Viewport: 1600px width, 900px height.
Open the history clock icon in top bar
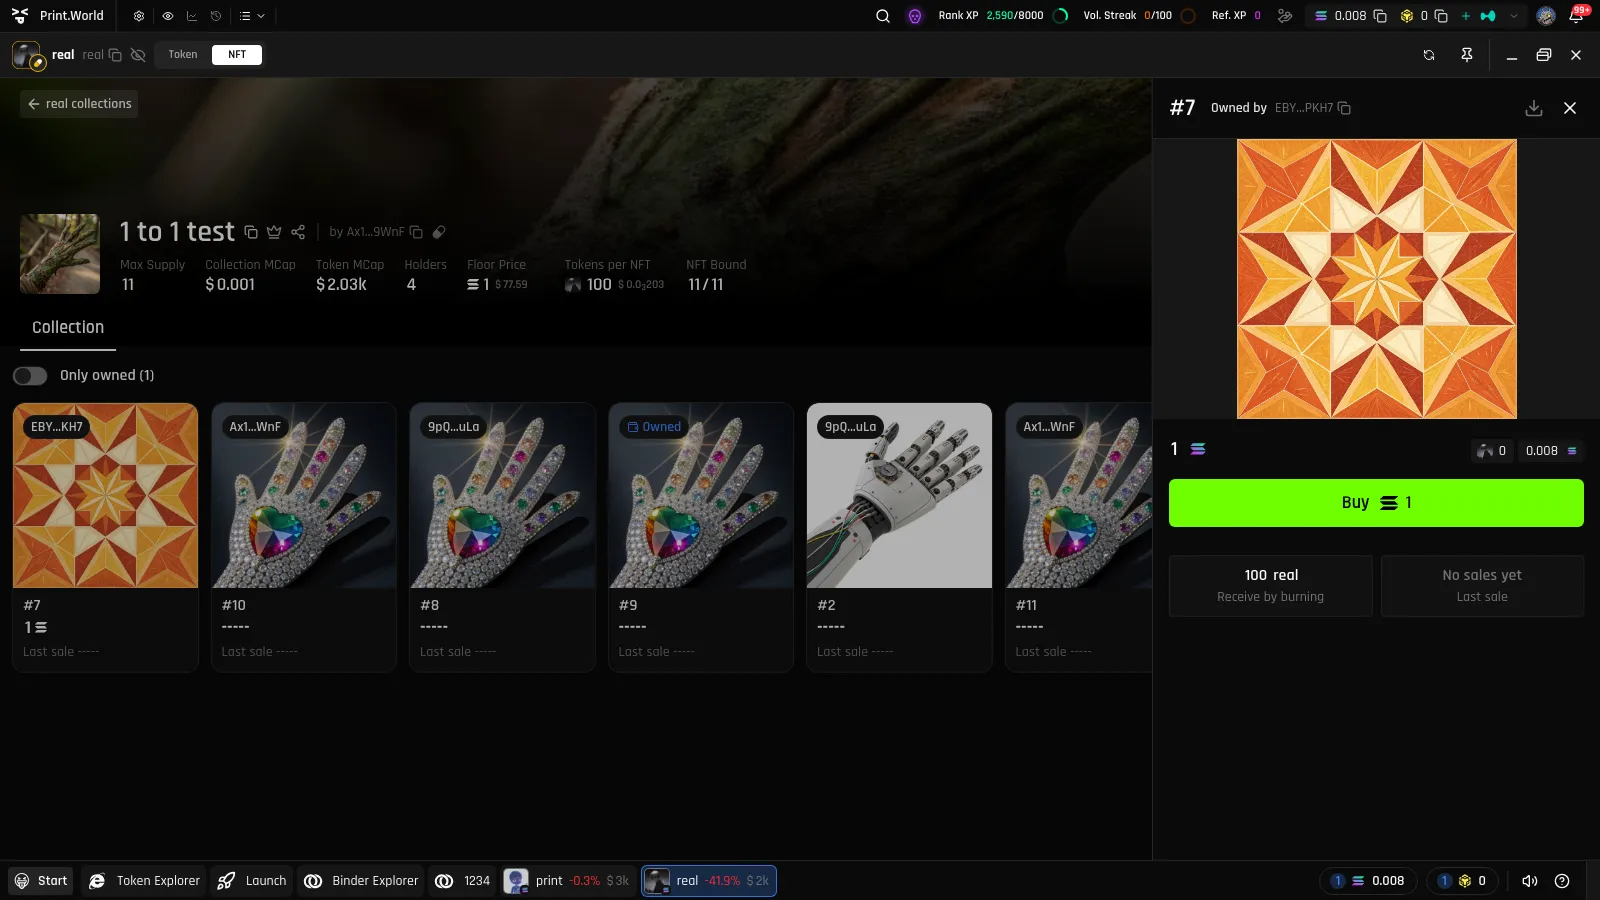coord(215,16)
